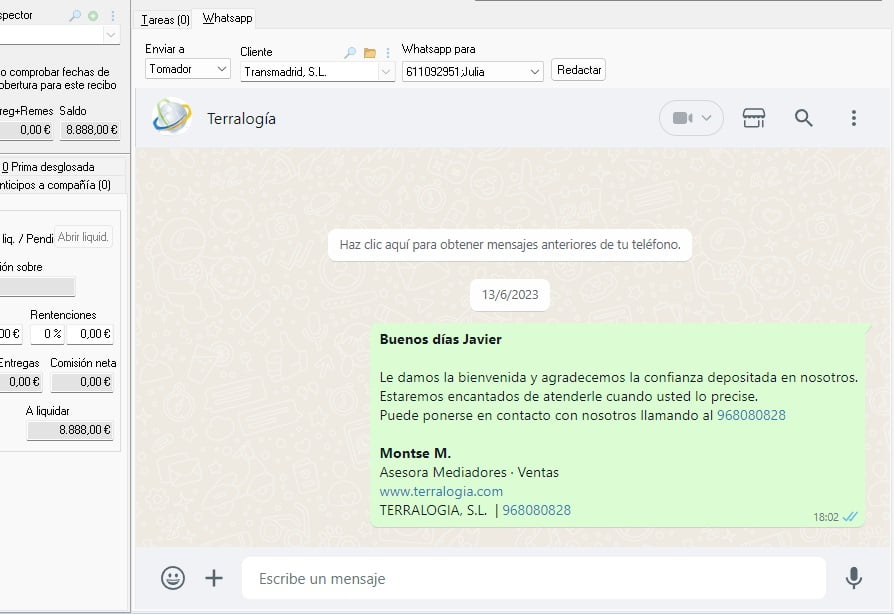The image size is (894, 614).
Task: Click the Abrir liquid. button
Action: coord(83,237)
